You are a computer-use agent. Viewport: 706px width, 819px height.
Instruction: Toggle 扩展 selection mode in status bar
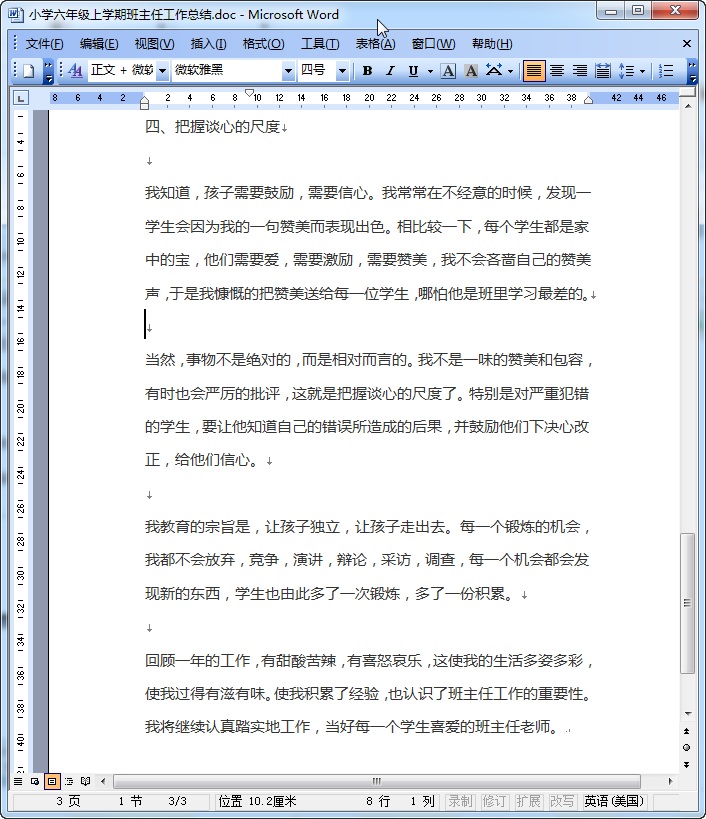tap(528, 801)
